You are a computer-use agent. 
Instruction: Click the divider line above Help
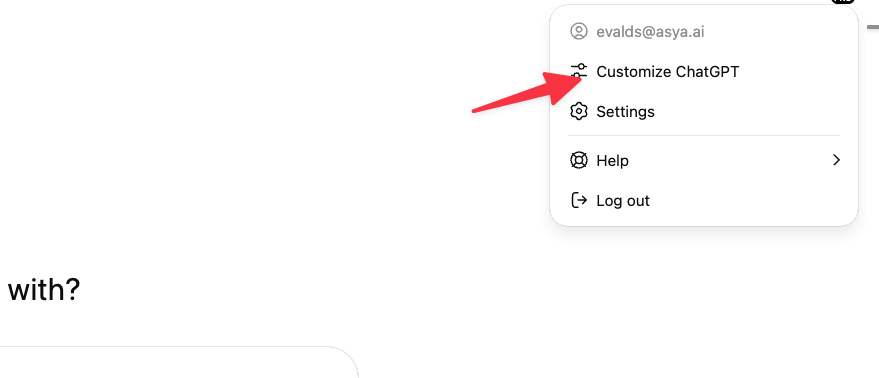click(x=704, y=135)
